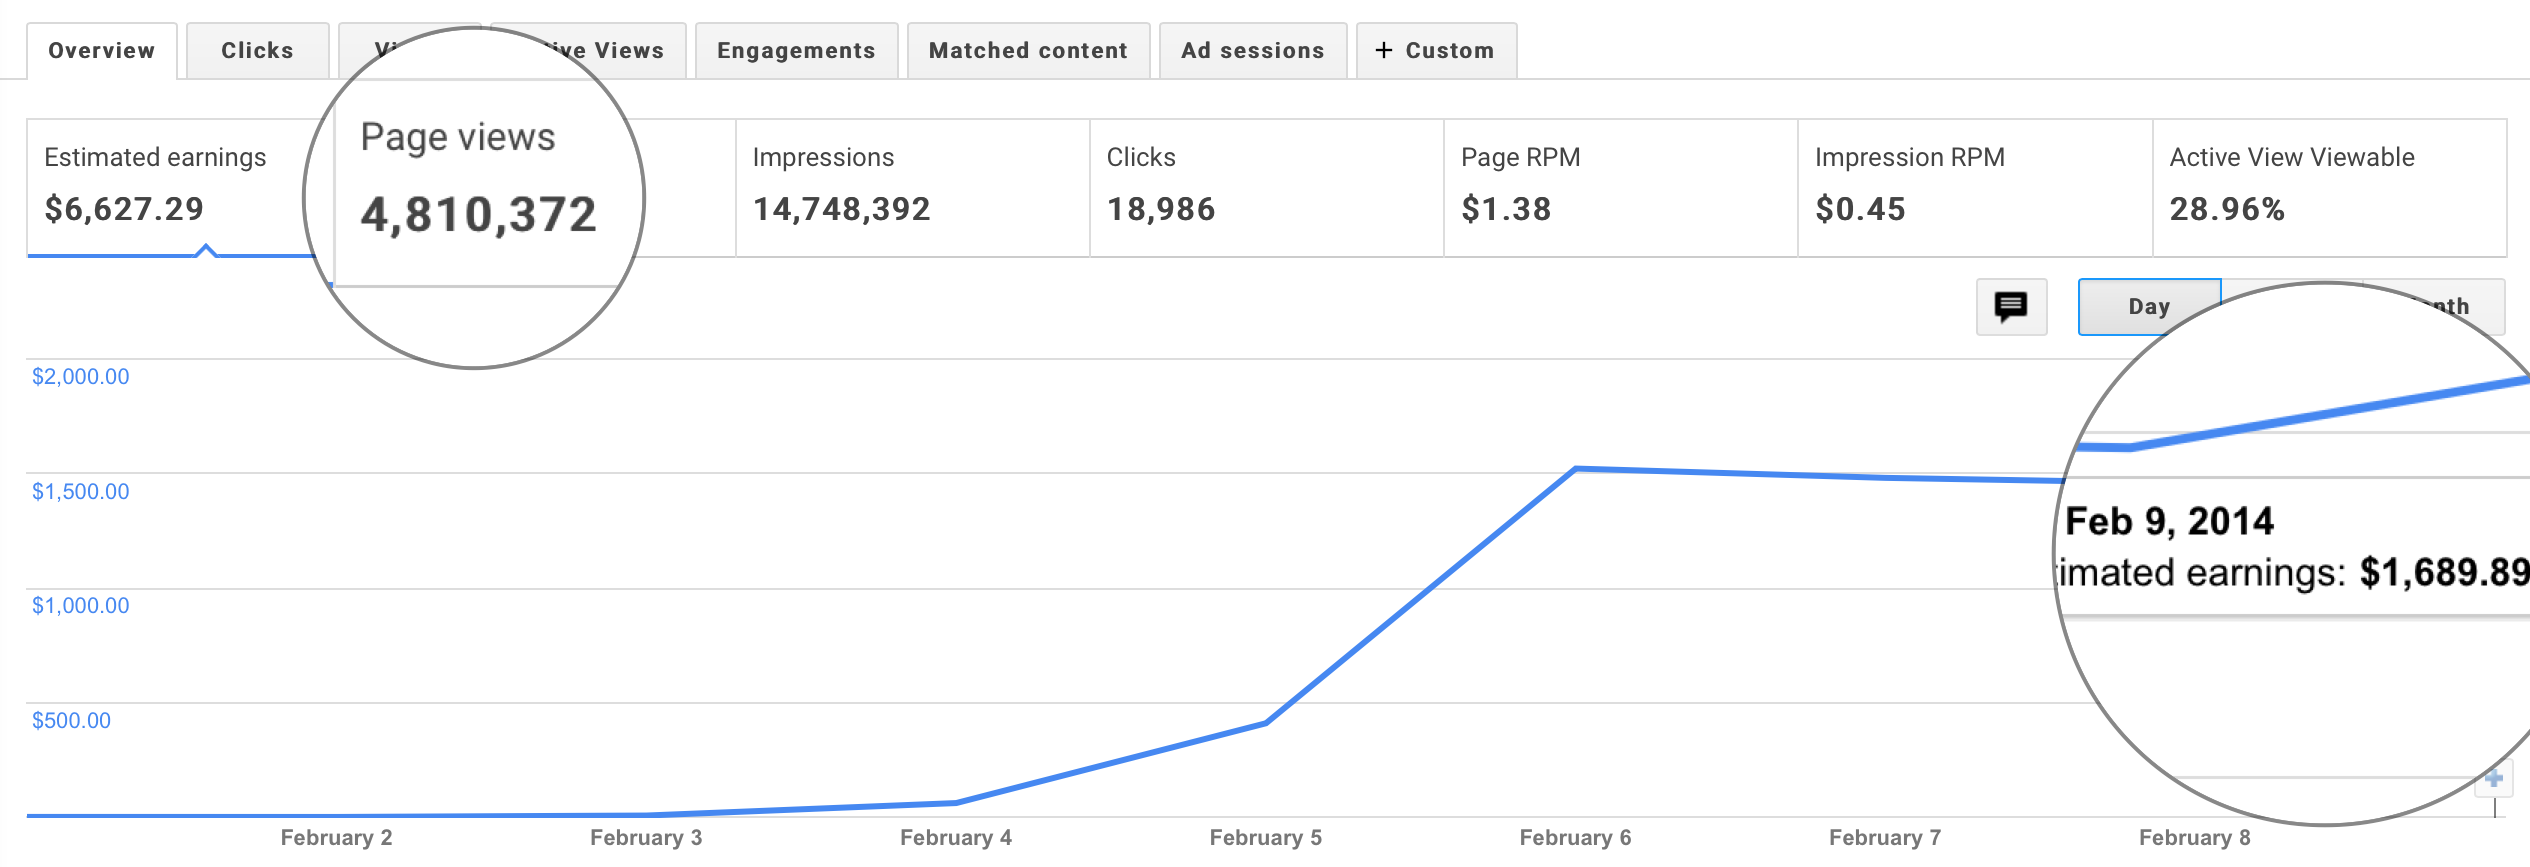Switch to the Clicks tab
Image resolution: width=2530 pixels, height=867 pixels.
257,51
